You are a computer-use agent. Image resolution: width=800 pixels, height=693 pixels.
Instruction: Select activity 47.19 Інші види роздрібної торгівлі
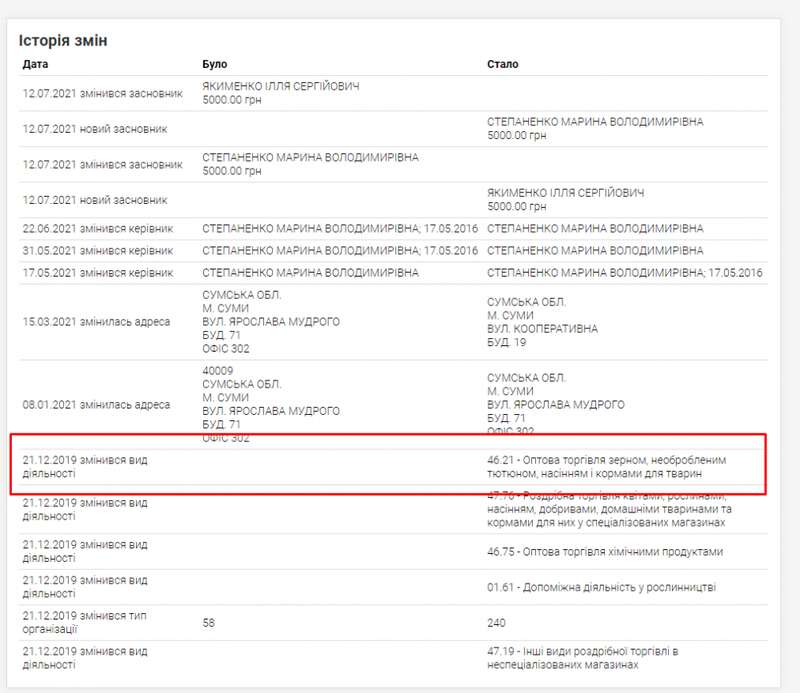(583, 658)
